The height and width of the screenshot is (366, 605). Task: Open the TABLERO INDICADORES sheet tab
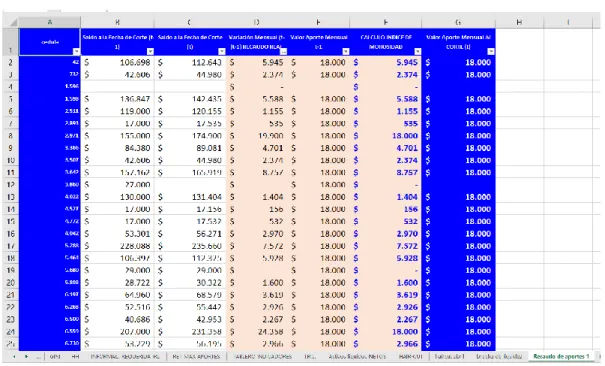(x=263, y=356)
